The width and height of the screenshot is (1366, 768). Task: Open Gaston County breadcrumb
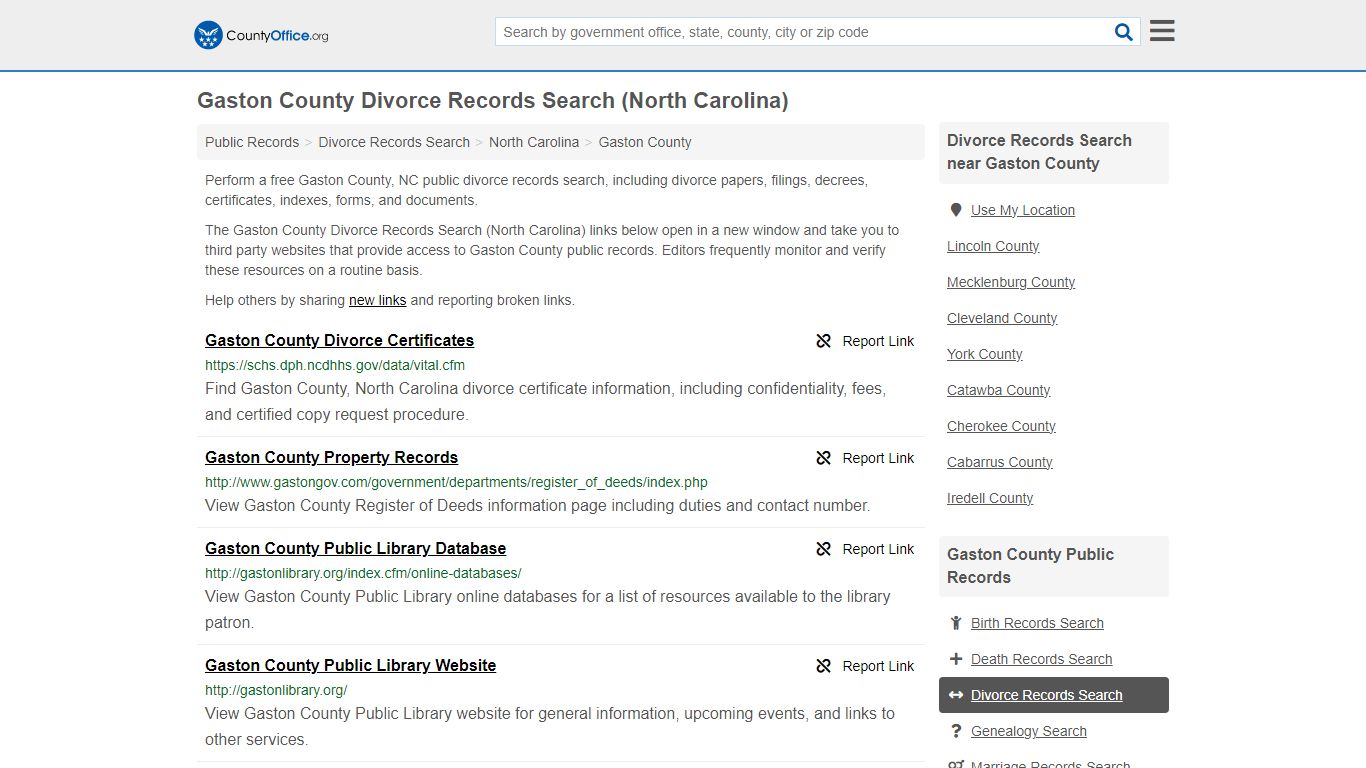[645, 142]
